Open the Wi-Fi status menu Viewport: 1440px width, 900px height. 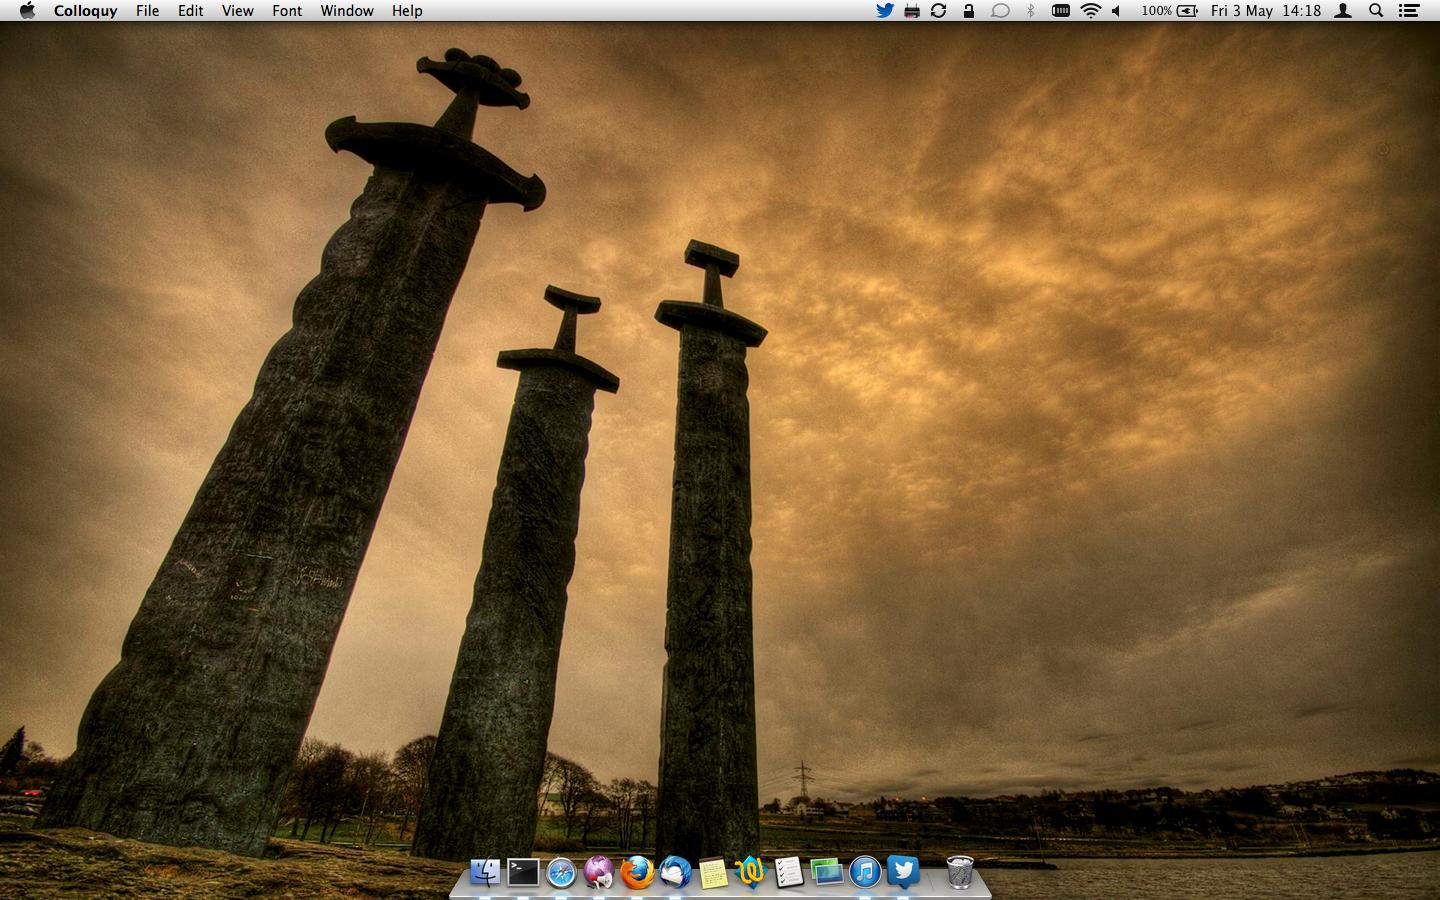pos(1091,11)
